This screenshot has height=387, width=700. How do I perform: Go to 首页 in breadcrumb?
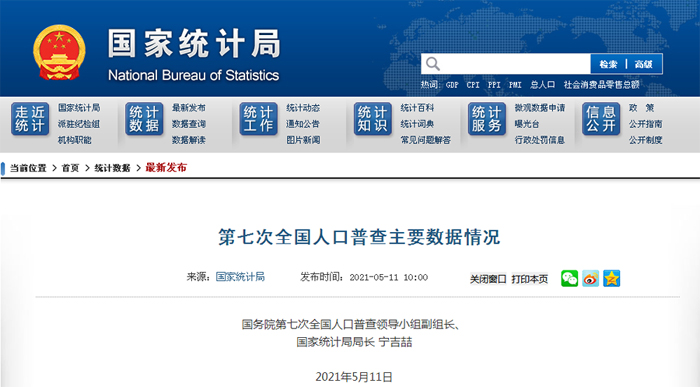(70, 168)
